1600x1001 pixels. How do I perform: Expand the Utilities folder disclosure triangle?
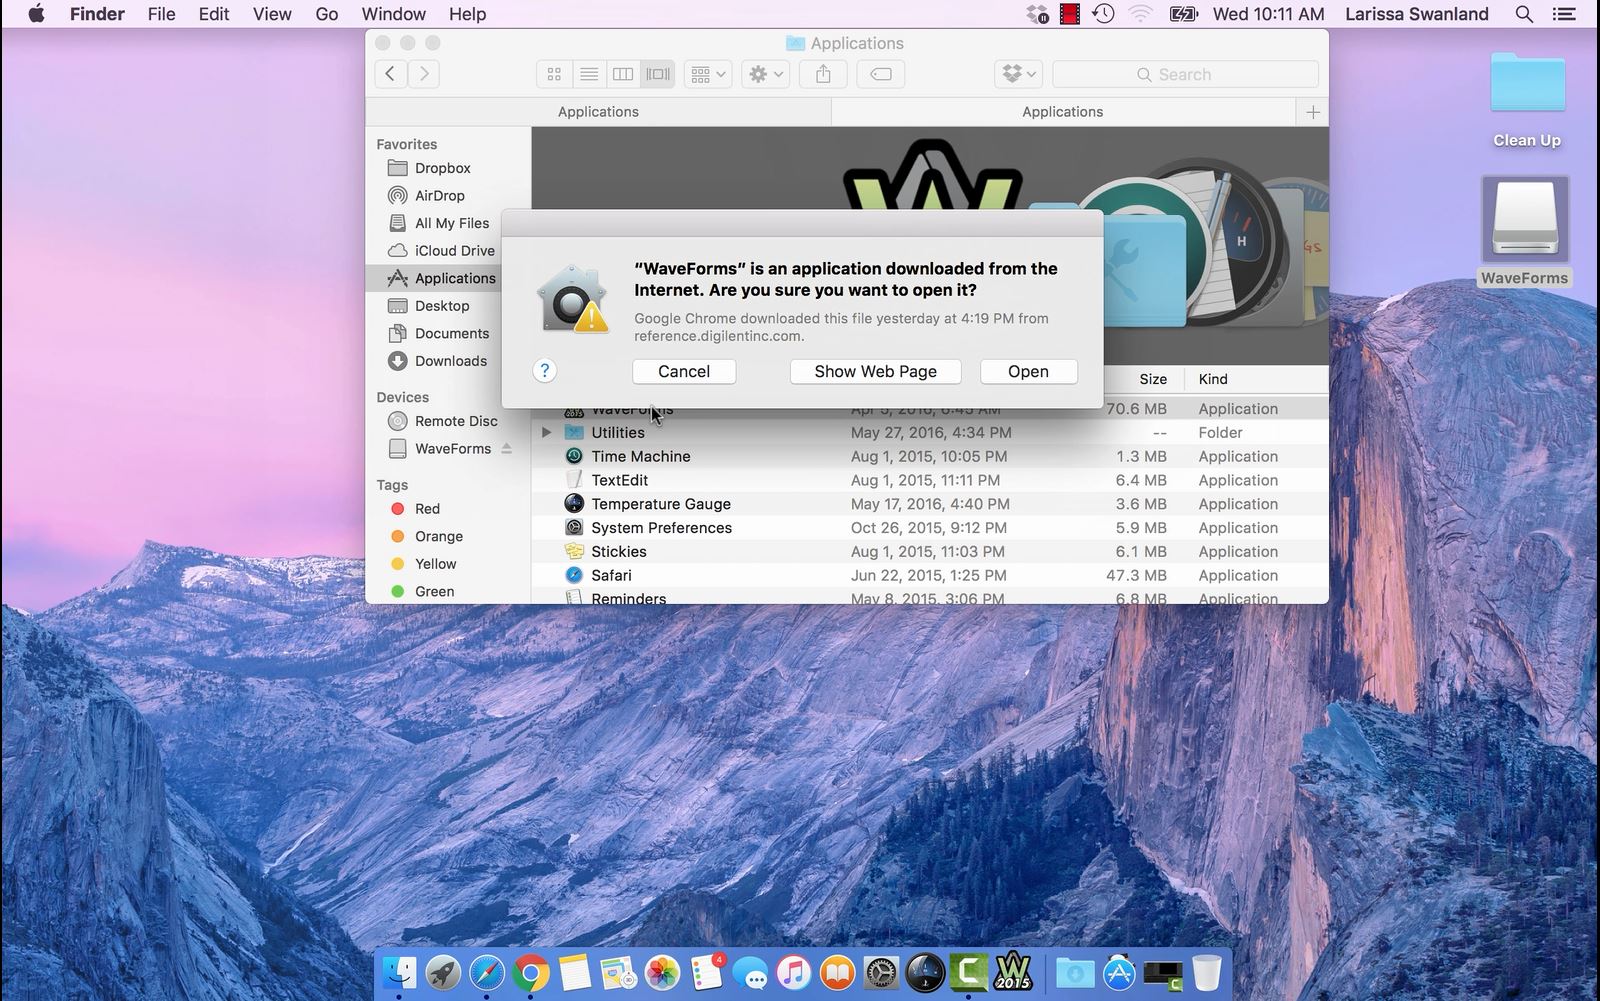click(546, 433)
